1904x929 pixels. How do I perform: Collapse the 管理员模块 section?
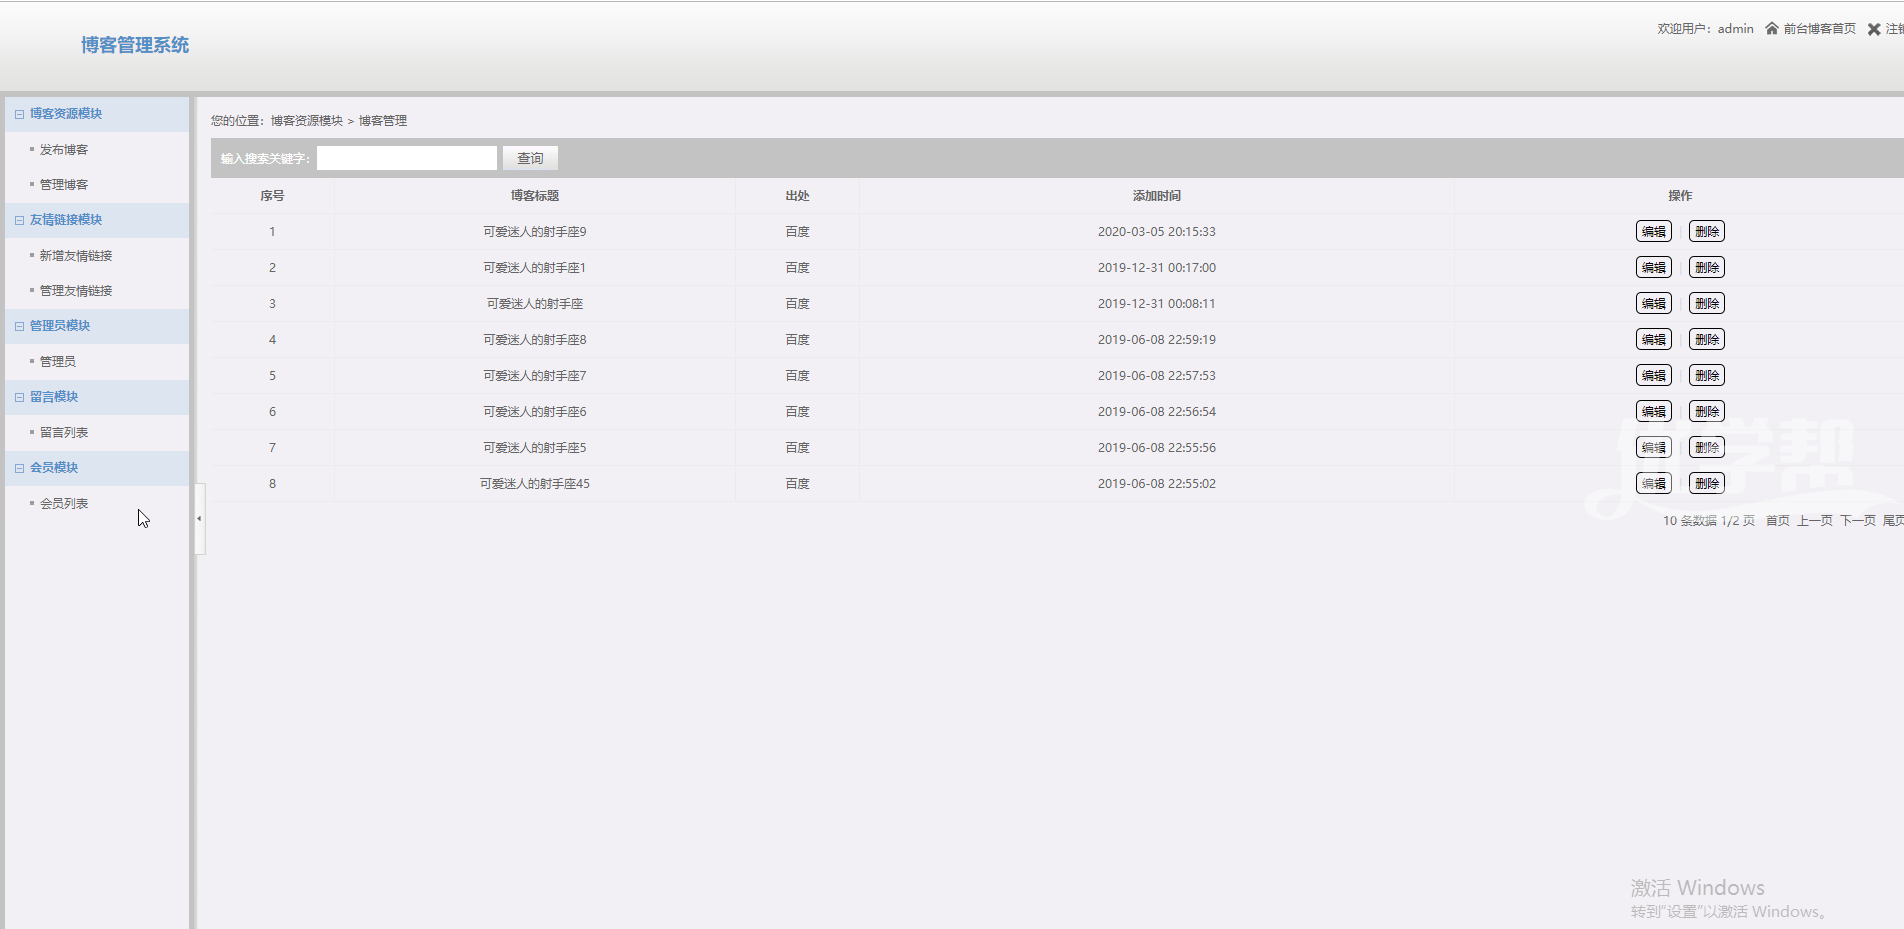[x=19, y=326]
